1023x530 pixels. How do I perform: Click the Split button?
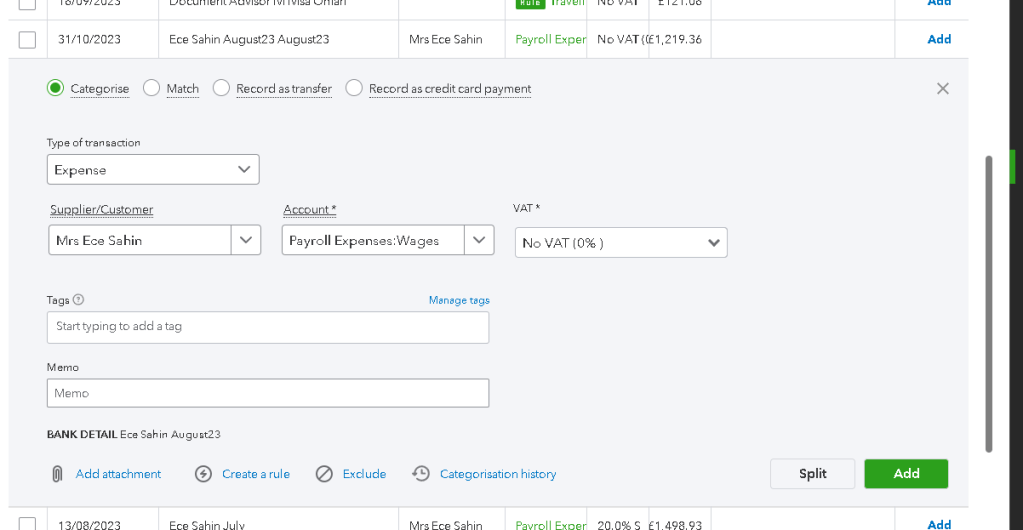pyautogui.click(x=812, y=474)
